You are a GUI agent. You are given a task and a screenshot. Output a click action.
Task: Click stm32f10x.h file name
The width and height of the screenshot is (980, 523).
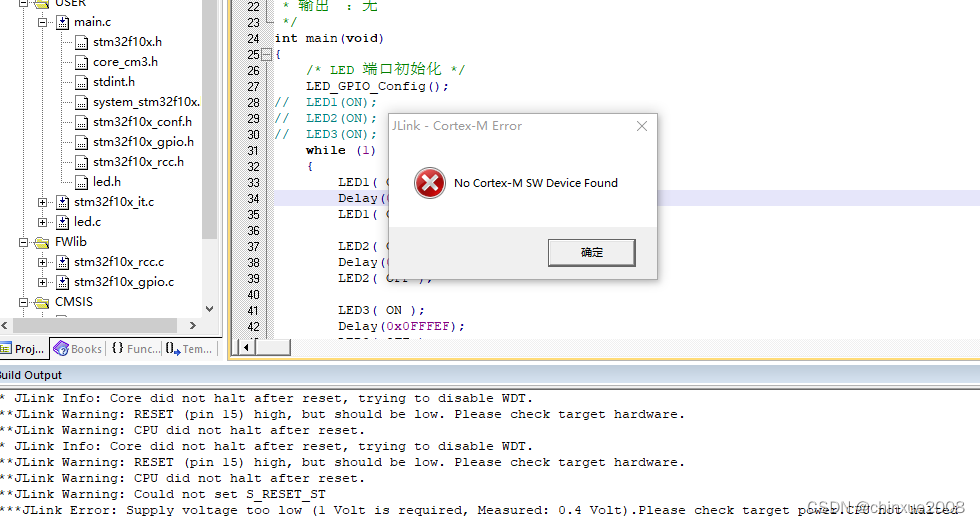click(x=127, y=42)
